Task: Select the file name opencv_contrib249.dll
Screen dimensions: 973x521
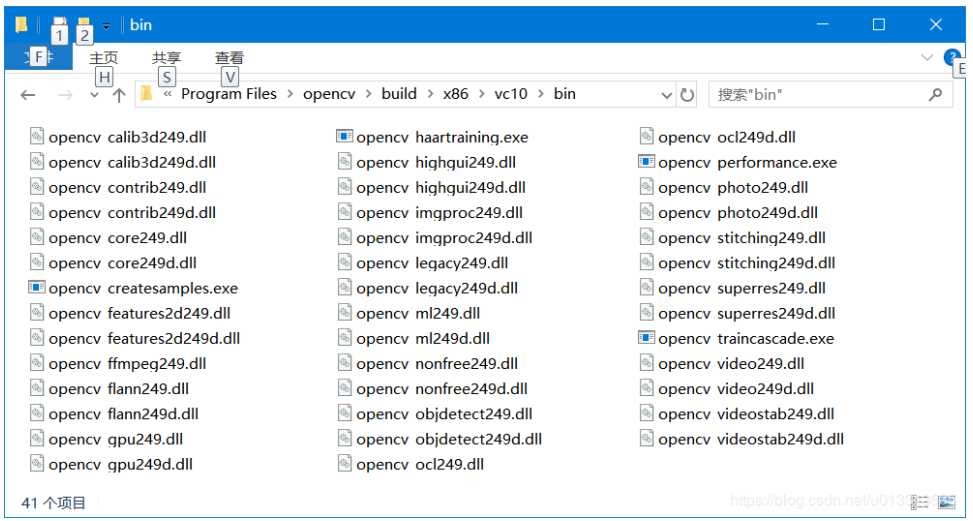Action: 127,187
